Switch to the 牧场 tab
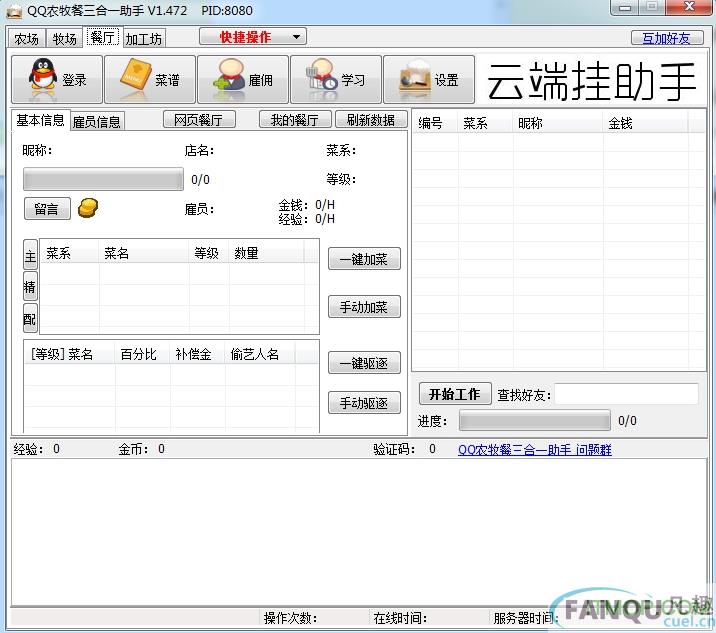The image size is (716, 633). (x=64, y=38)
